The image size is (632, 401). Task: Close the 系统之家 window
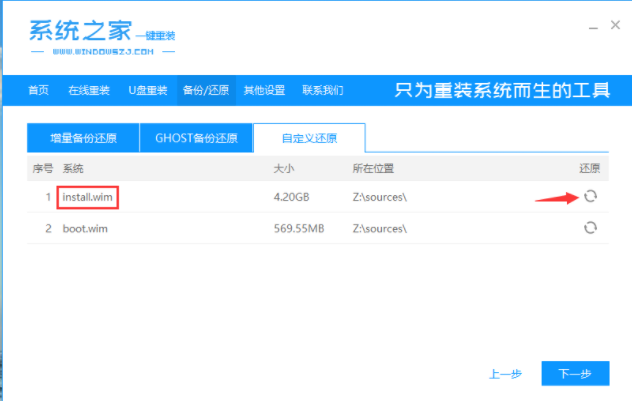point(614,26)
